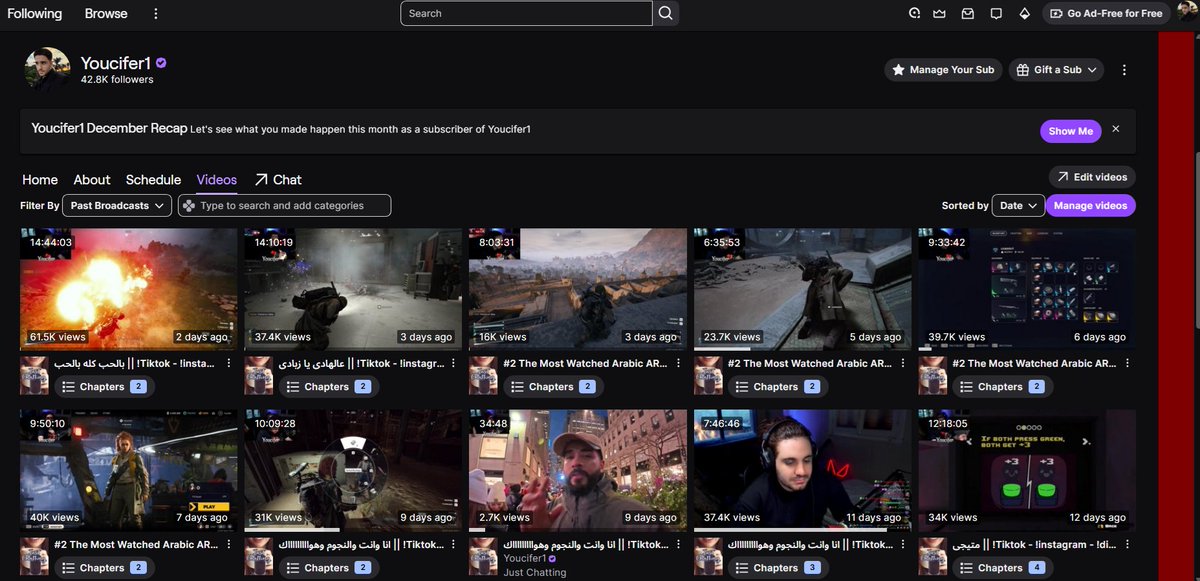This screenshot has width=1200, height=581.
Task: Expand Chapters for the 14:10:19 broadcast
Action: 328,387
